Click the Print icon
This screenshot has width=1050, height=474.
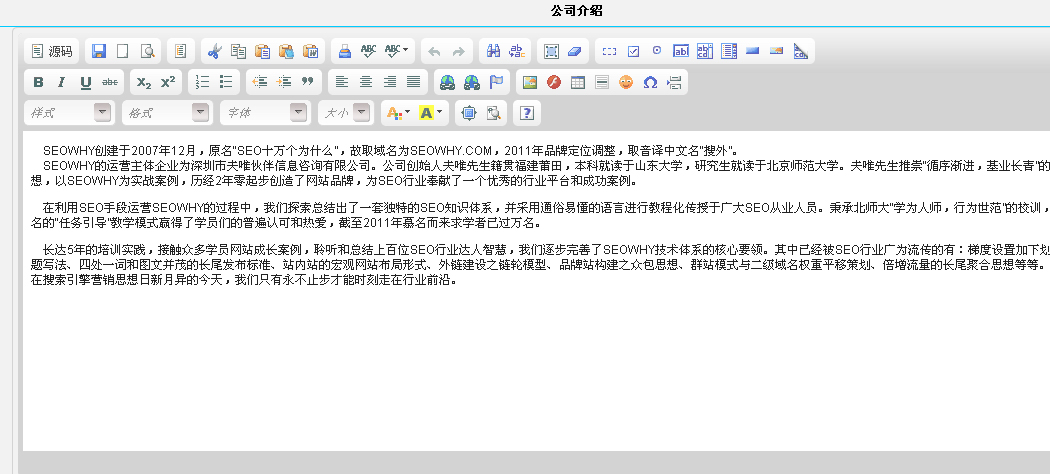pyautogui.click(x=344, y=51)
